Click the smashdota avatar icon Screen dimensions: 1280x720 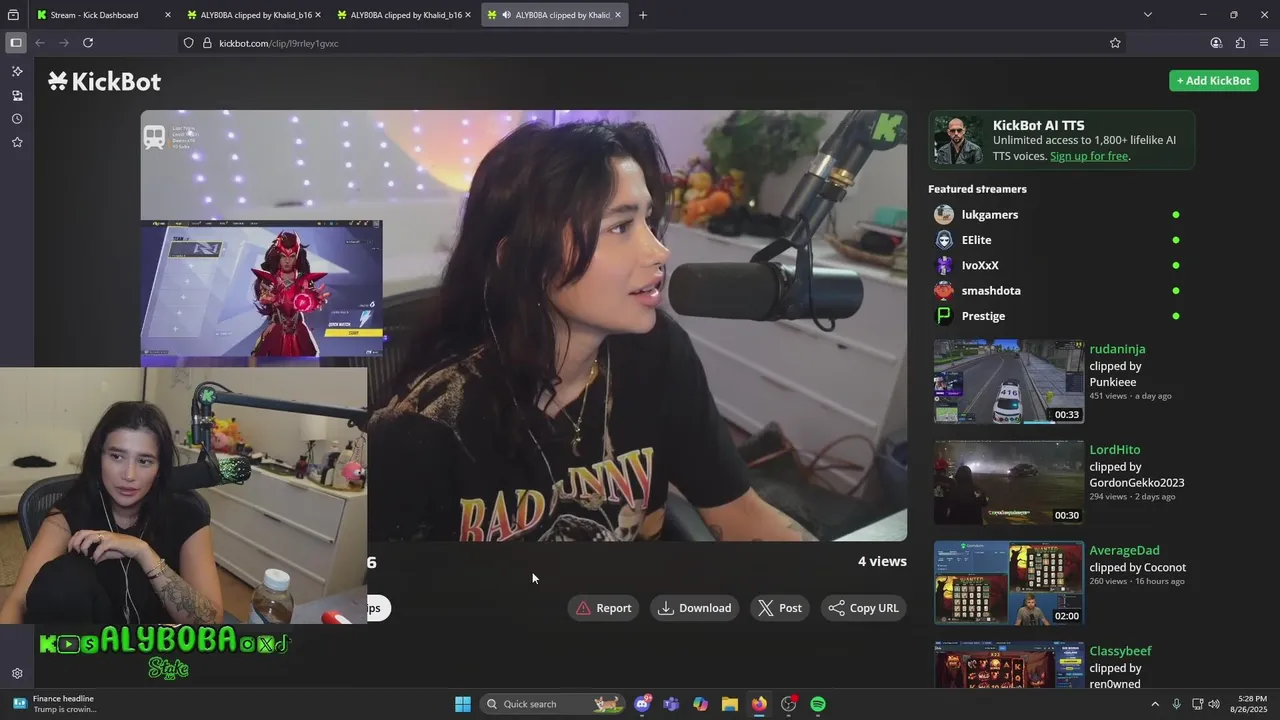tap(944, 291)
